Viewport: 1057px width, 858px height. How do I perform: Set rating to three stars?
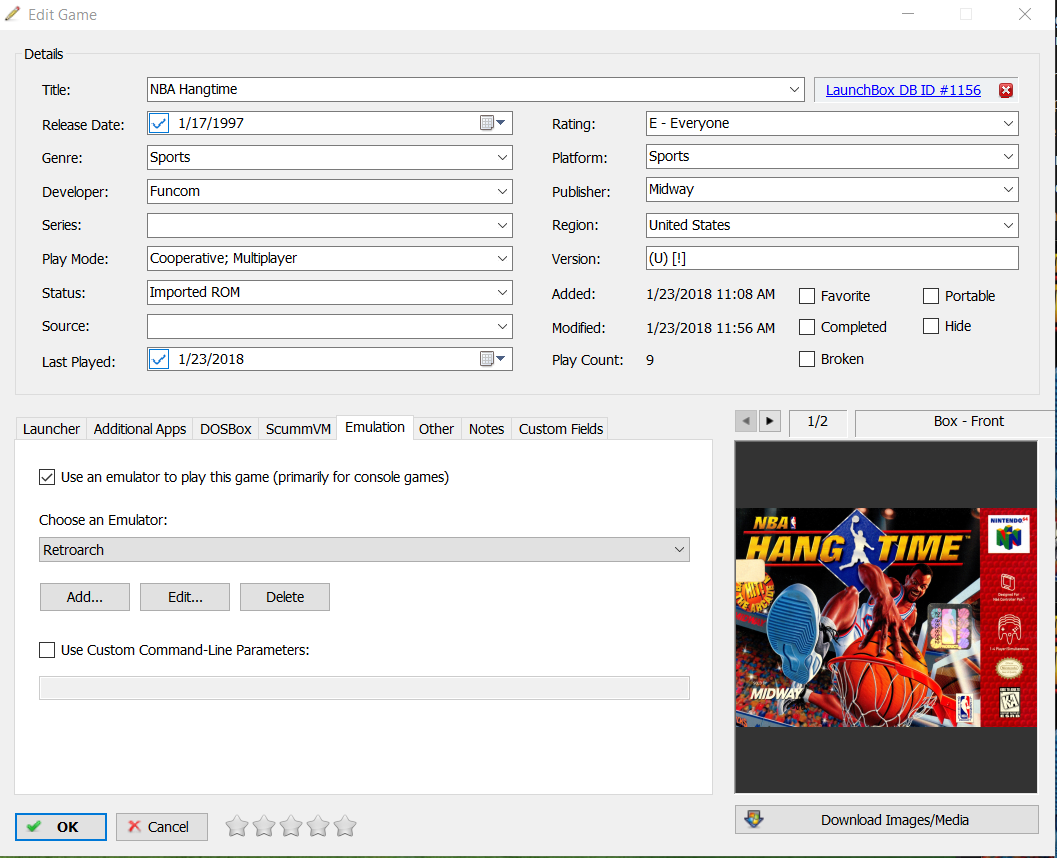click(291, 826)
